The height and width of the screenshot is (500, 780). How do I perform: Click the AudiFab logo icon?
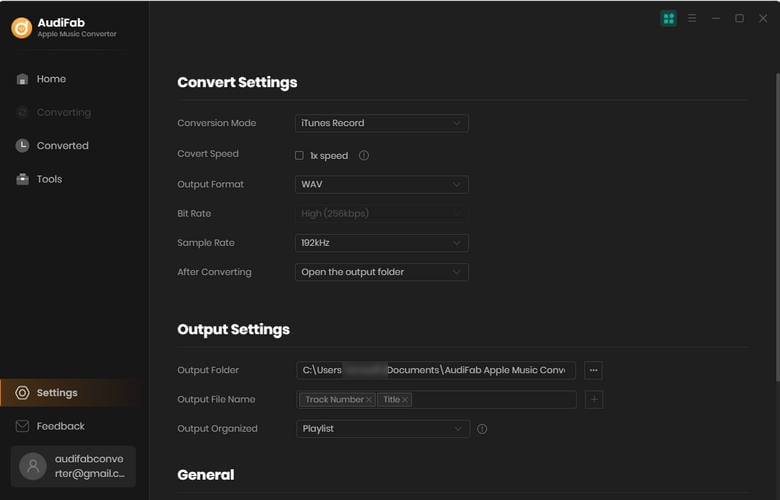21,28
